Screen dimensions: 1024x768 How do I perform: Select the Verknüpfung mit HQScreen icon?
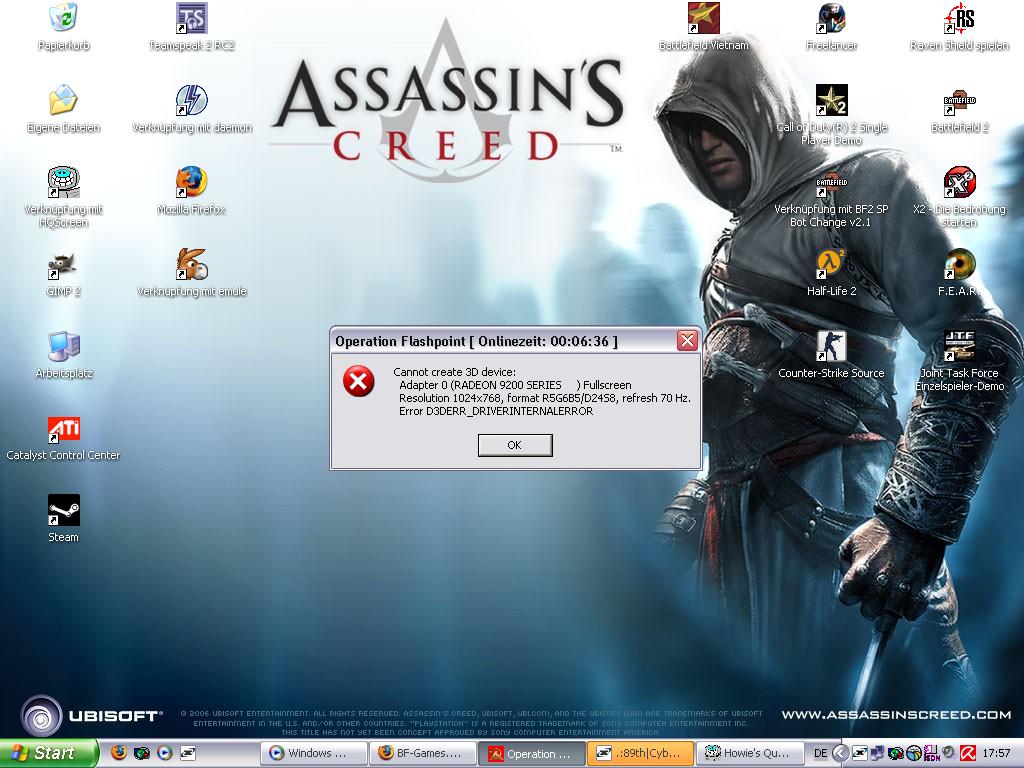(63, 196)
